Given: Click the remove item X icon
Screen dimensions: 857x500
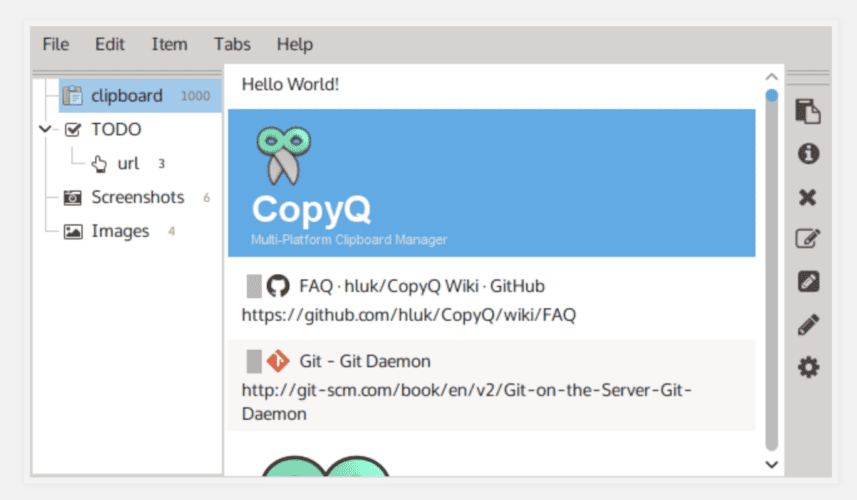Looking at the screenshot, I should tap(807, 197).
